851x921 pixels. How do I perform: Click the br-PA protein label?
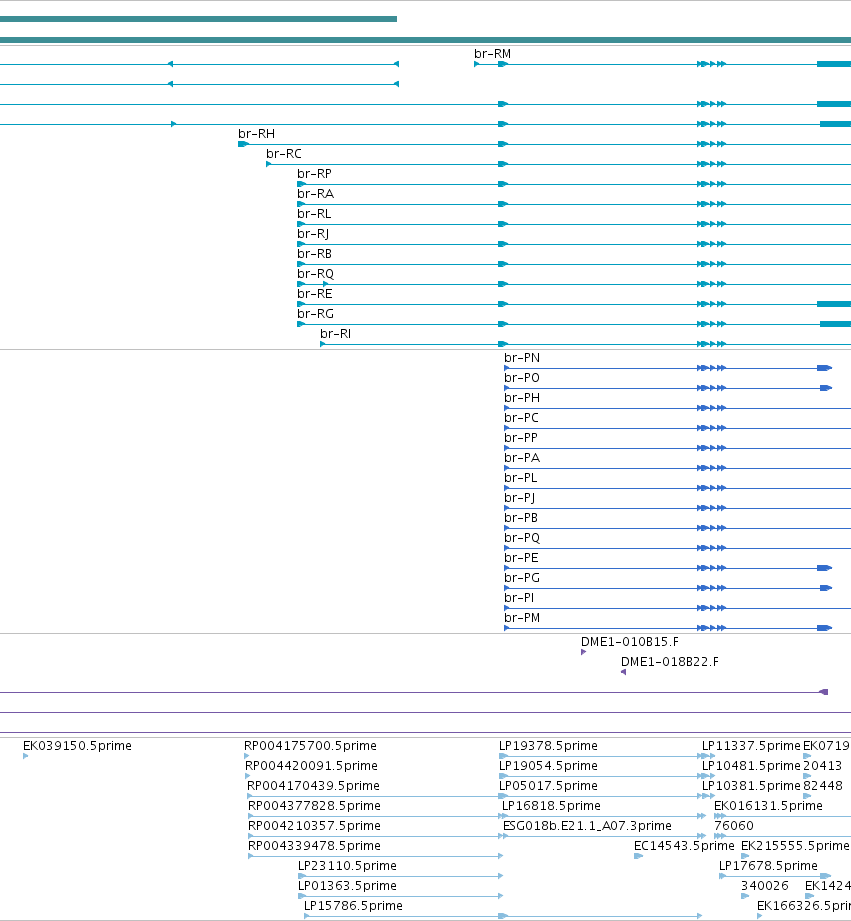point(522,457)
